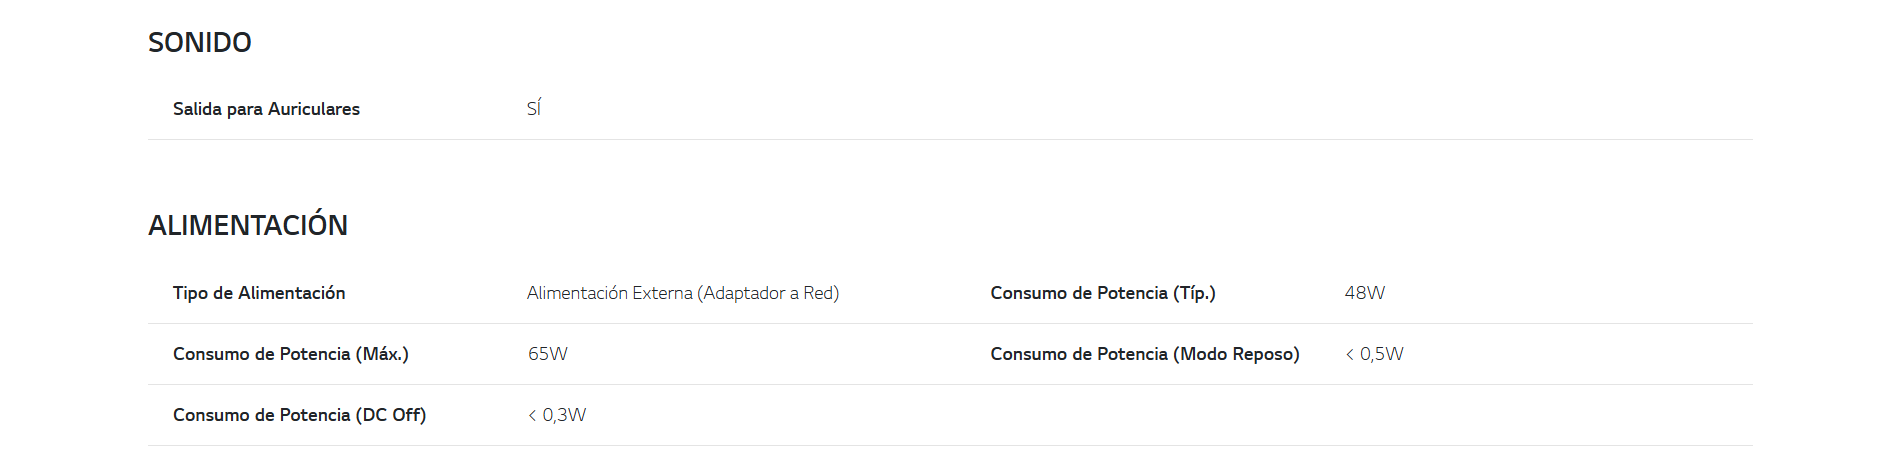Screen dimensions: 1898x452
Task: Click the word Auriculares in sound row
Action: [x=314, y=109]
